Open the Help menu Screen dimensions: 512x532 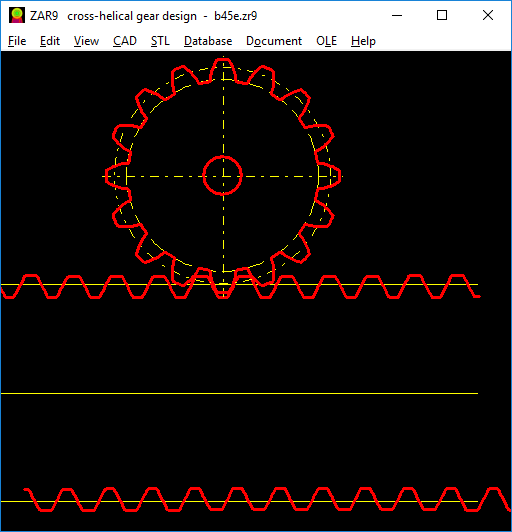pos(363,41)
